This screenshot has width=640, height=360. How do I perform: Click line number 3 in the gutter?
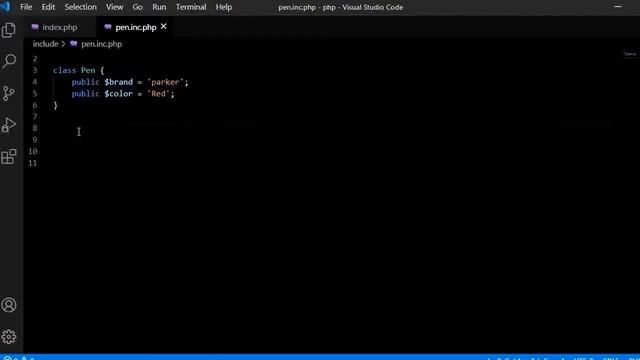point(35,70)
